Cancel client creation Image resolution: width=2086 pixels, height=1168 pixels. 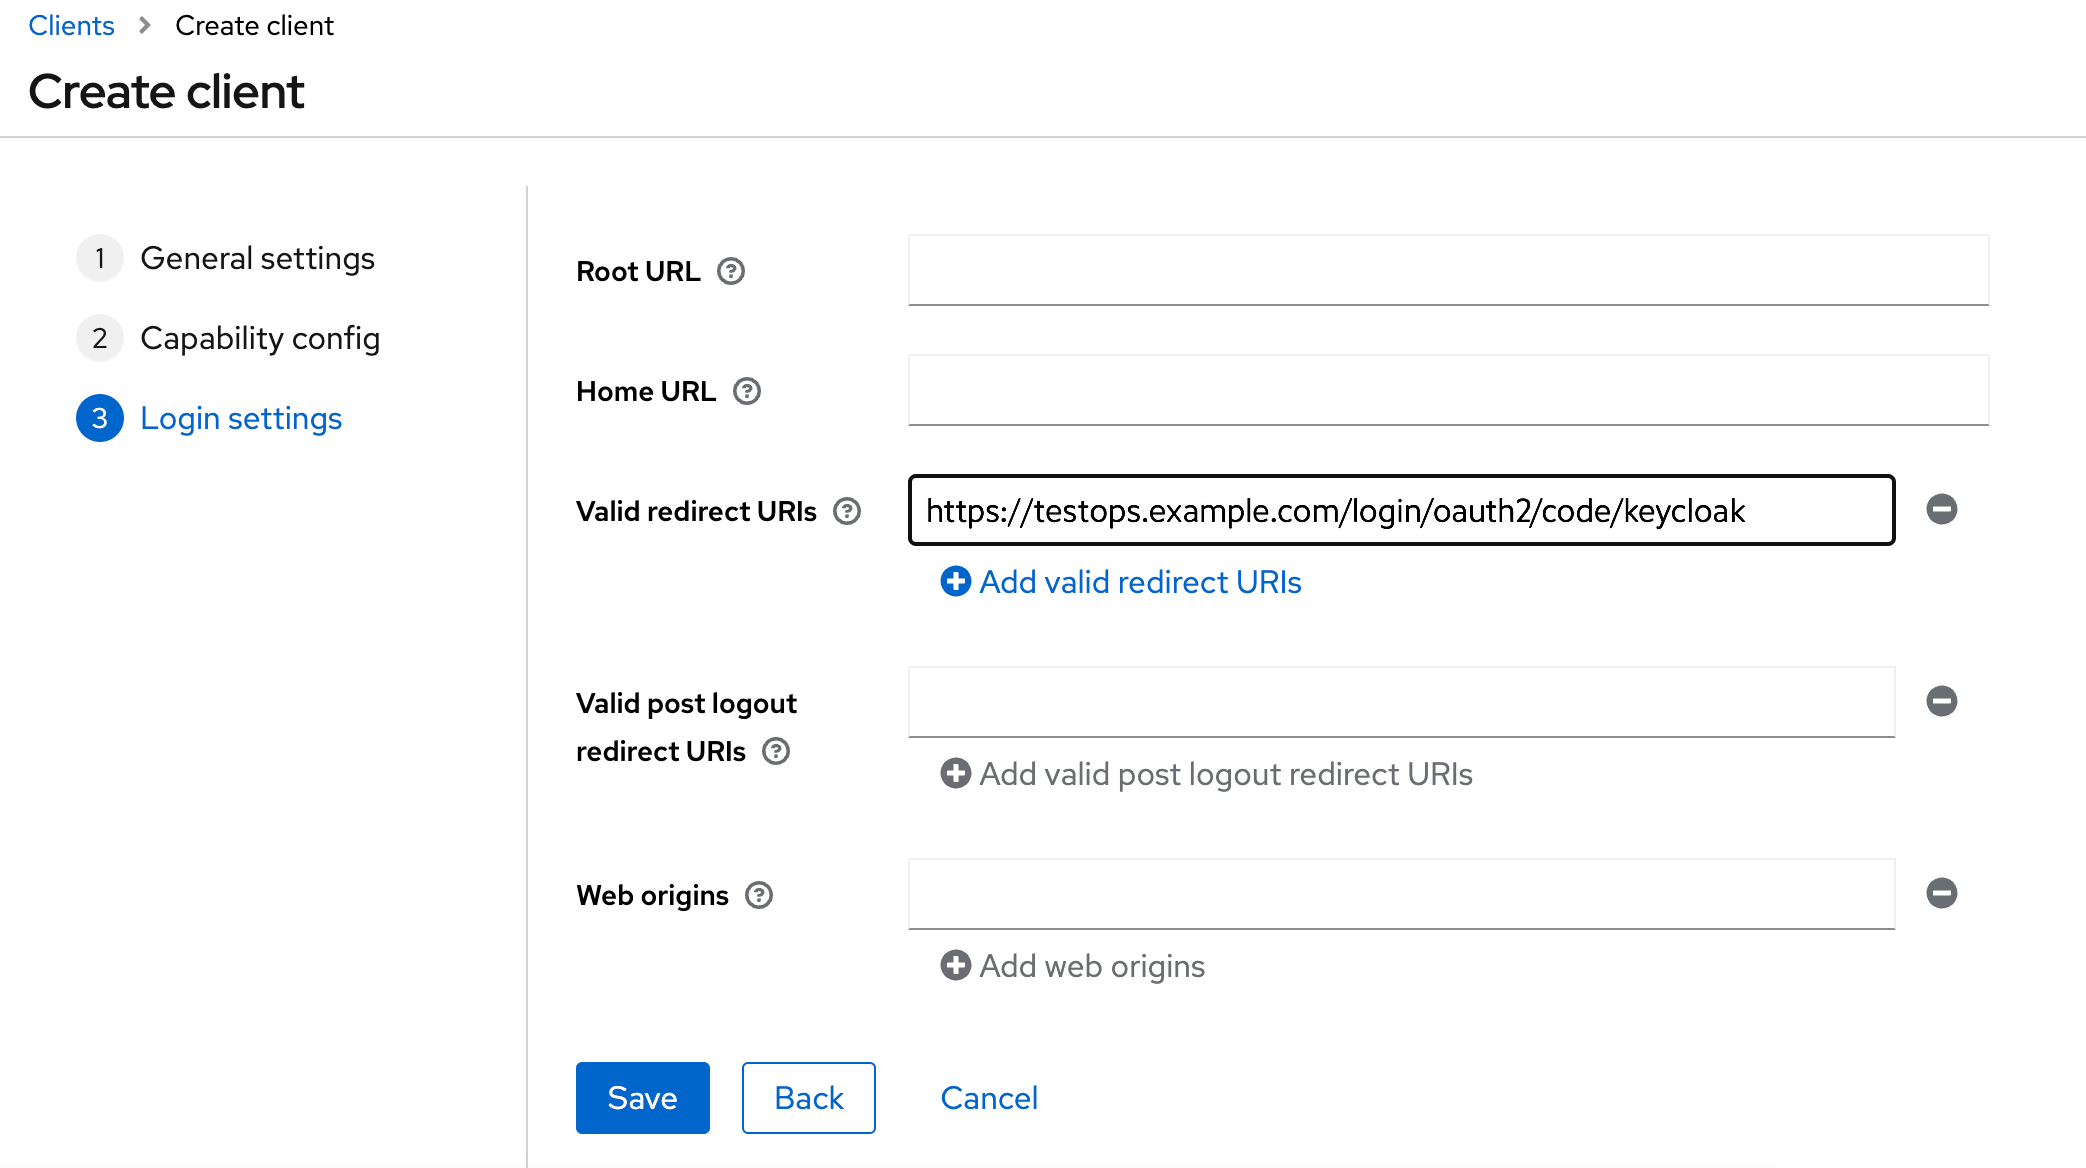[988, 1097]
